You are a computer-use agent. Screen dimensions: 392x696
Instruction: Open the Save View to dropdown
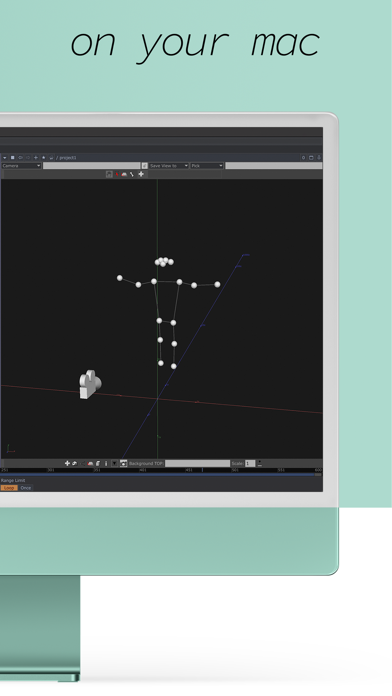[x=169, y=166]
